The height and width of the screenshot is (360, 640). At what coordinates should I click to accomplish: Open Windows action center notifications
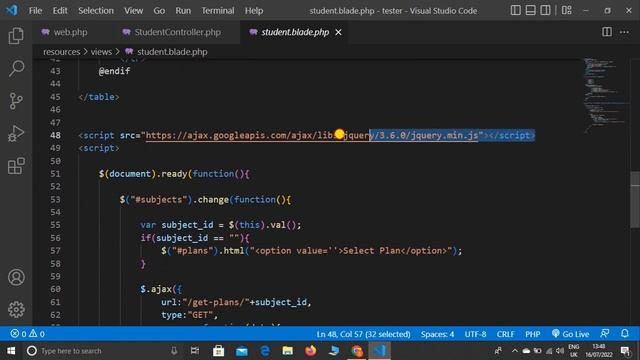click(625, 351)
